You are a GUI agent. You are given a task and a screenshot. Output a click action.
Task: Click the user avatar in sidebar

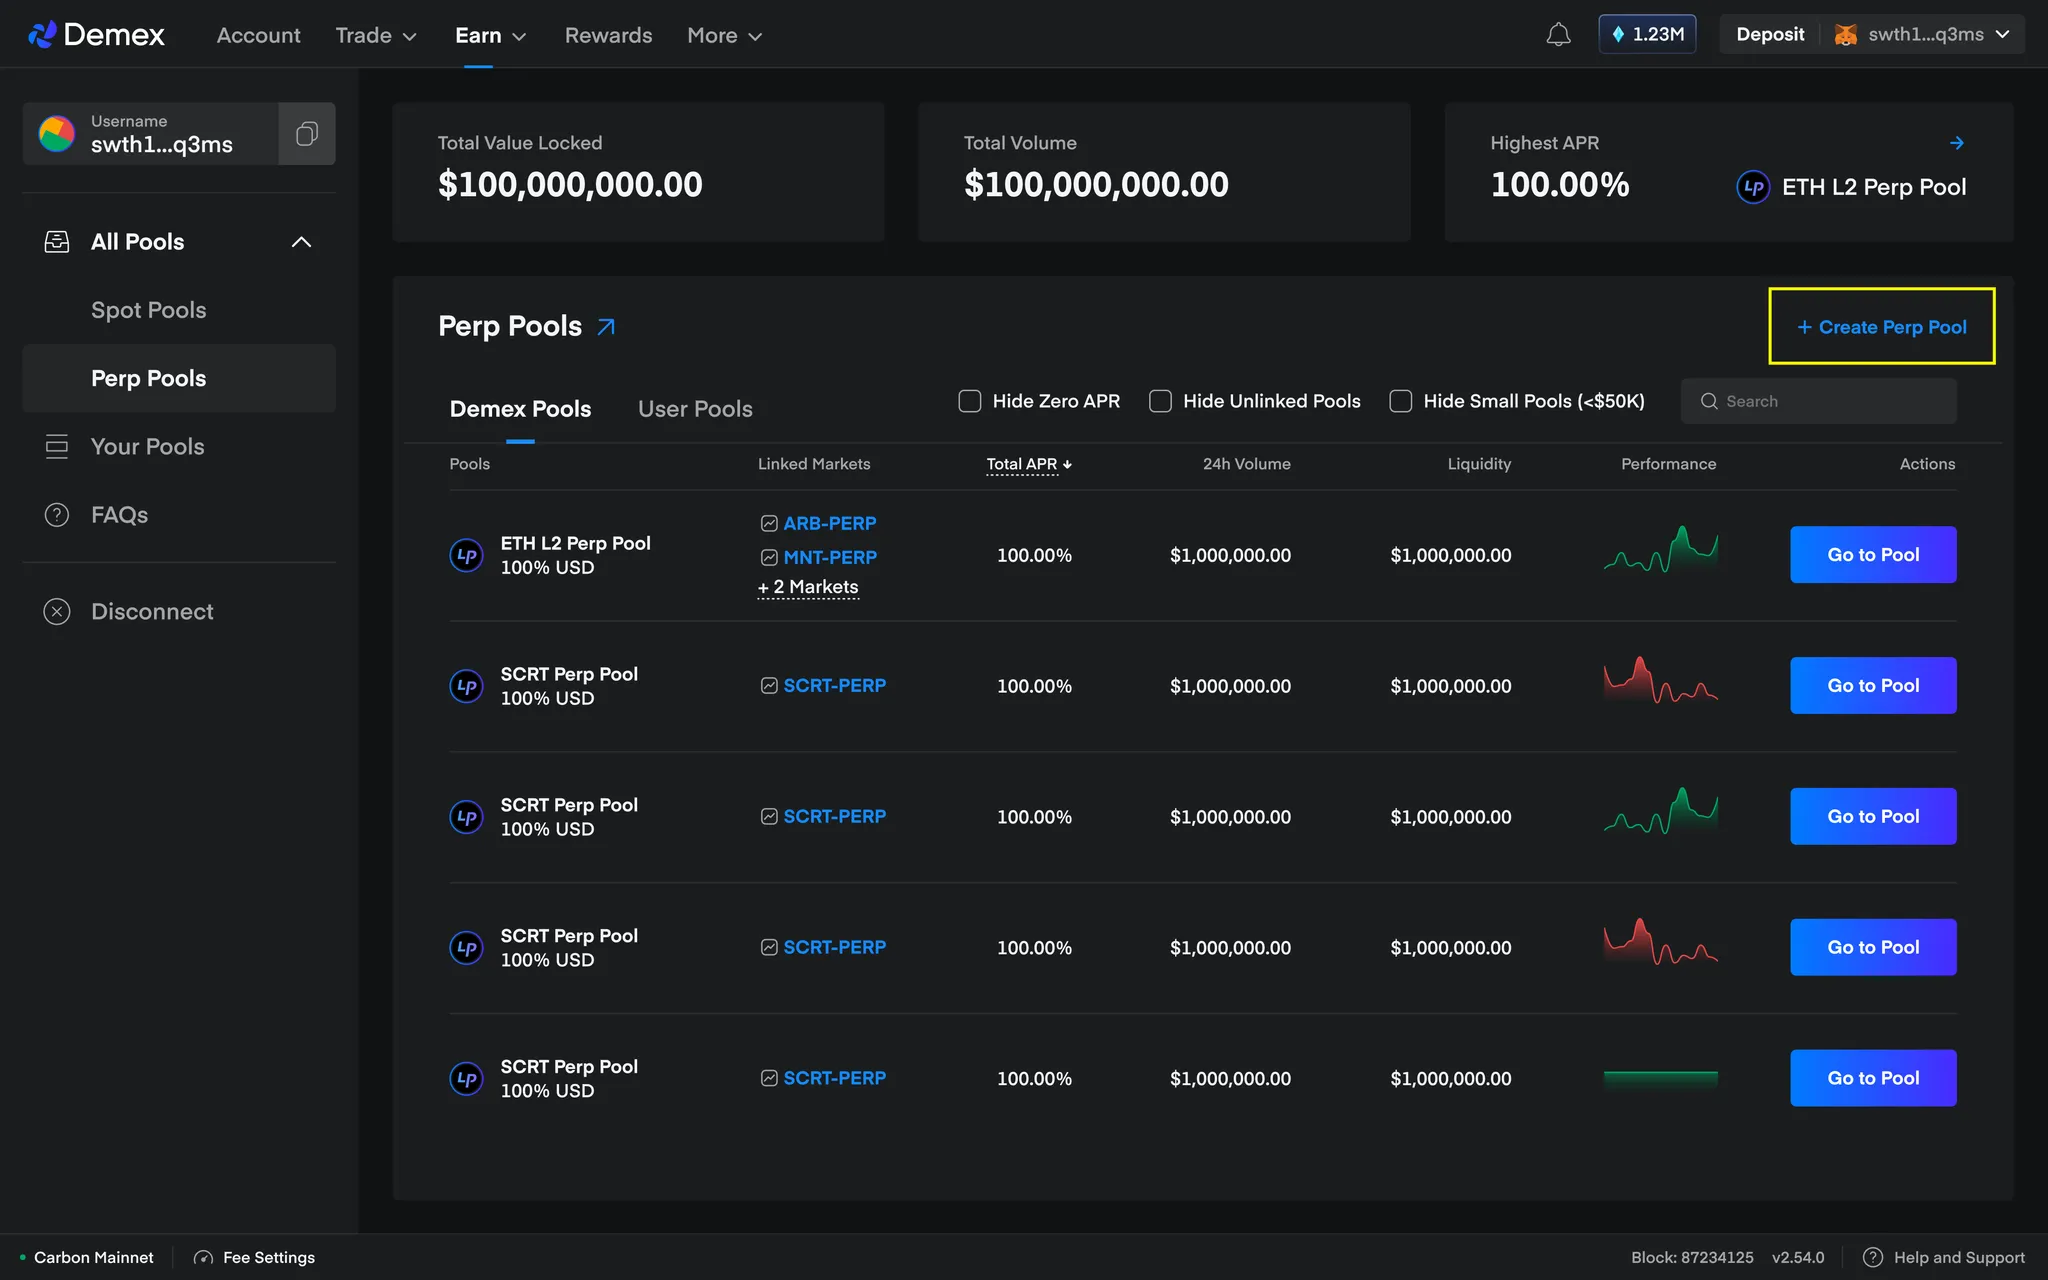click(x=57, y=134)
